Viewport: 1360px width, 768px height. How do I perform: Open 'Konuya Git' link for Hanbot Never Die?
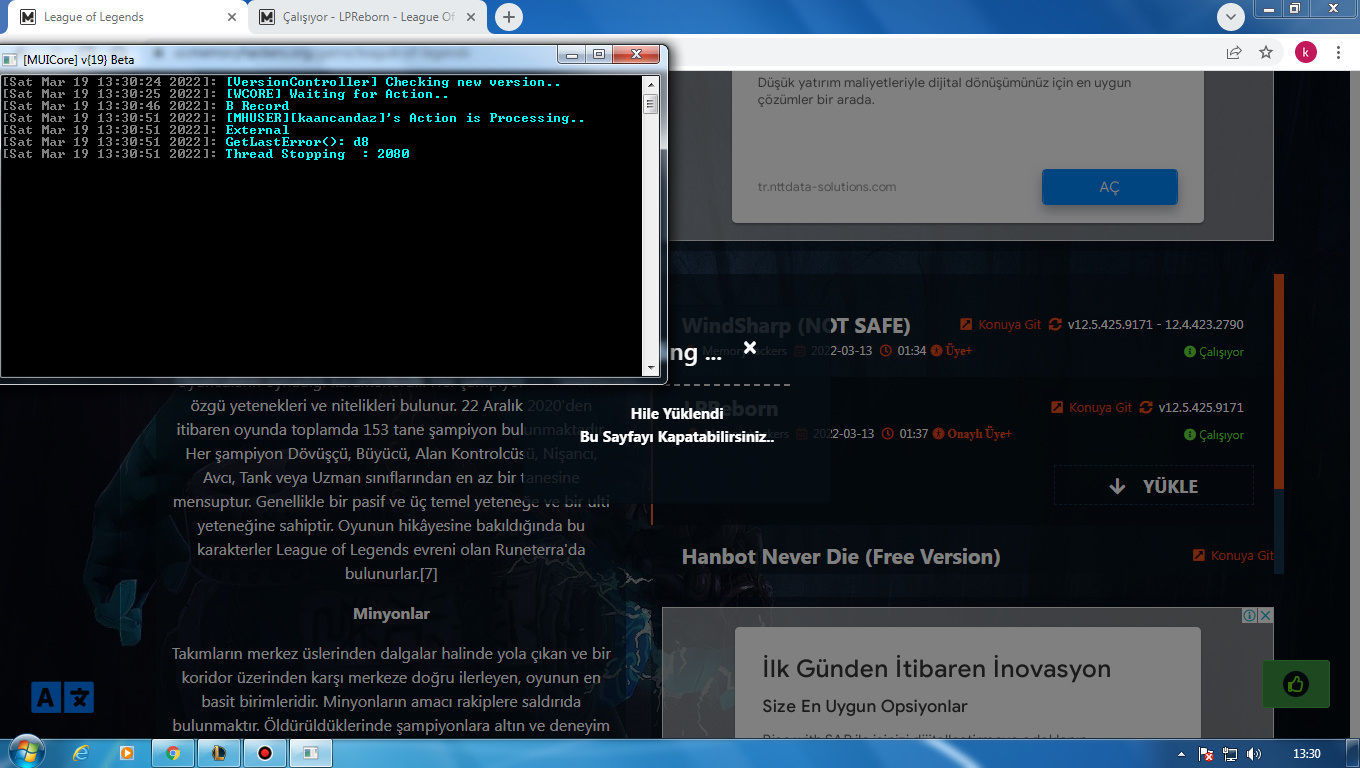point(1233,555)
